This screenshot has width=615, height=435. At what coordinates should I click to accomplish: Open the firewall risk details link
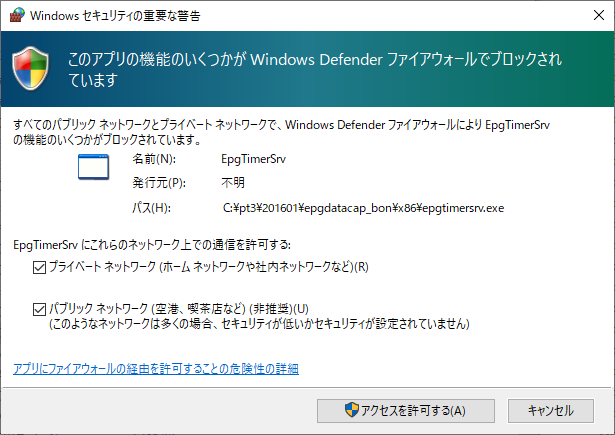(x=156, y=369)
